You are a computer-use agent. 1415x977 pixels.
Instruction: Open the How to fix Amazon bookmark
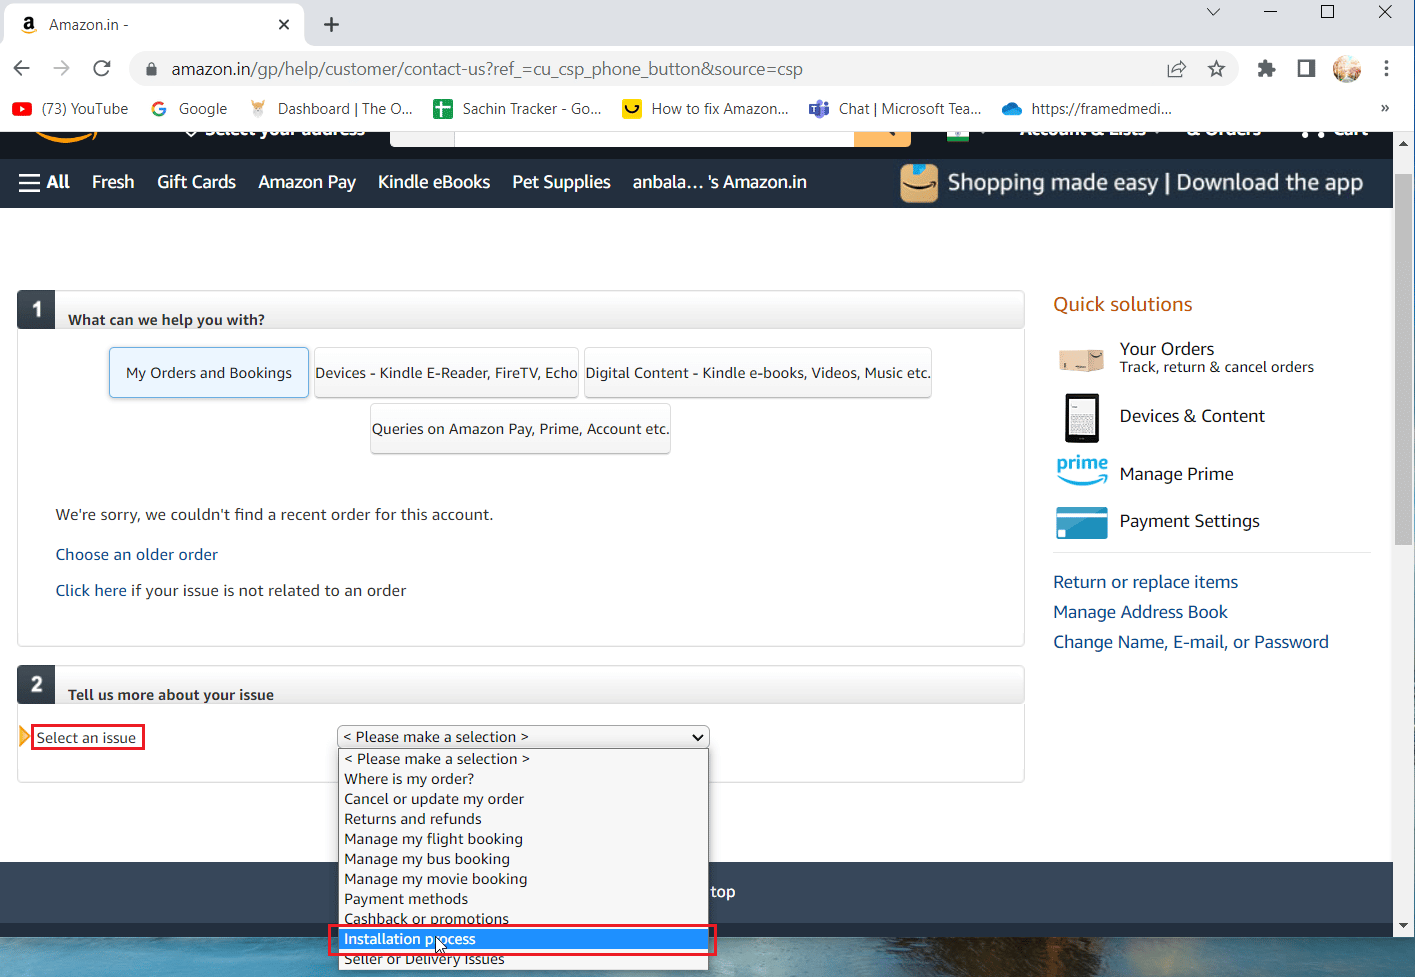click(705, 109)
